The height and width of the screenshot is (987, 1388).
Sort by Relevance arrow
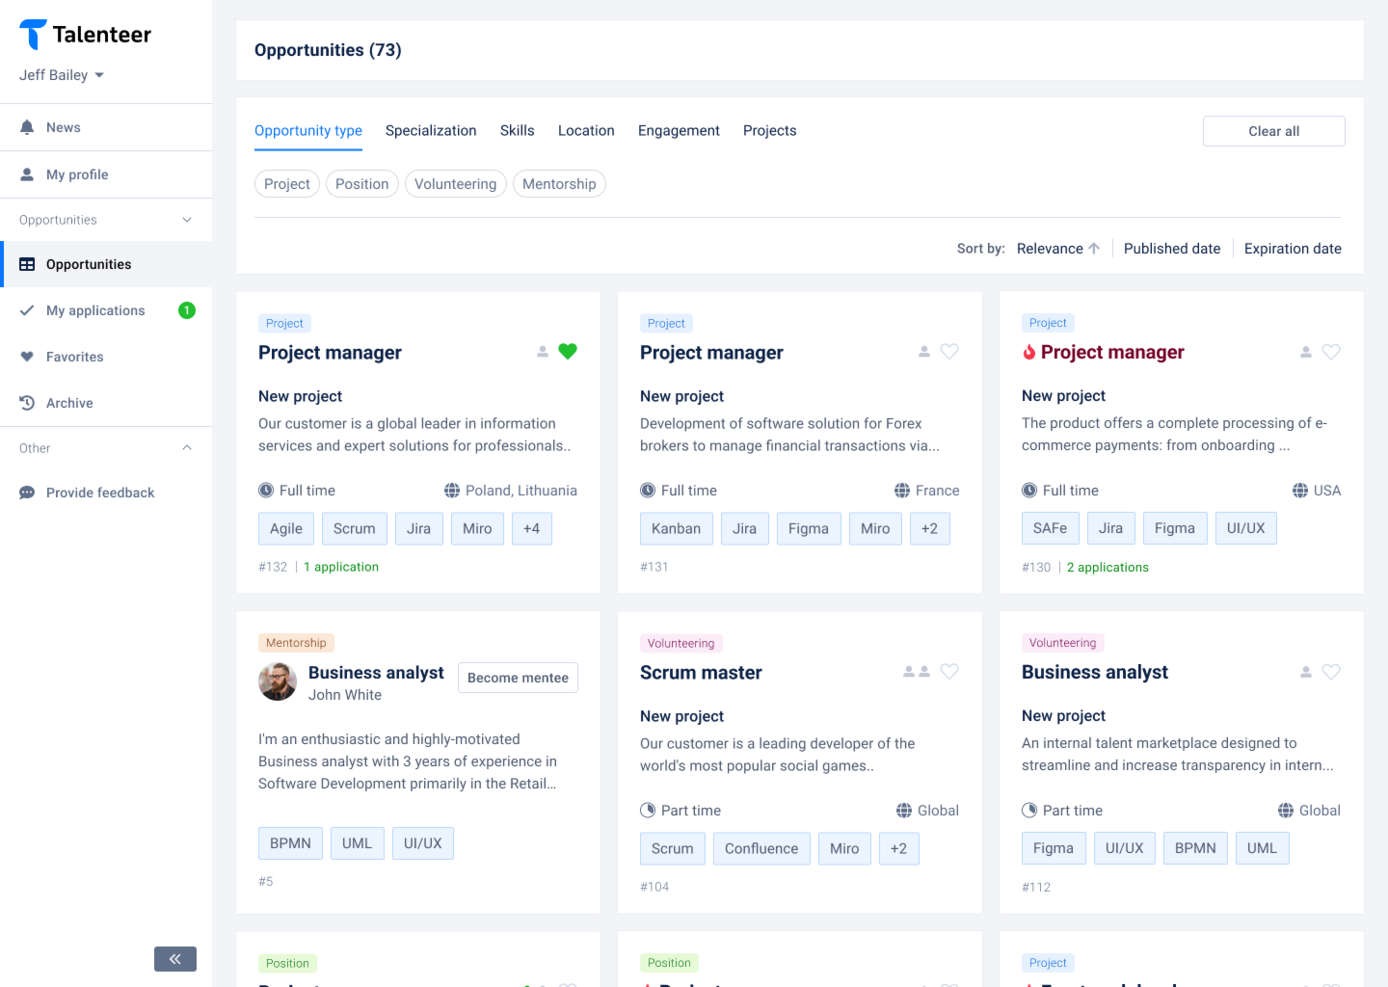[1094, 248]
